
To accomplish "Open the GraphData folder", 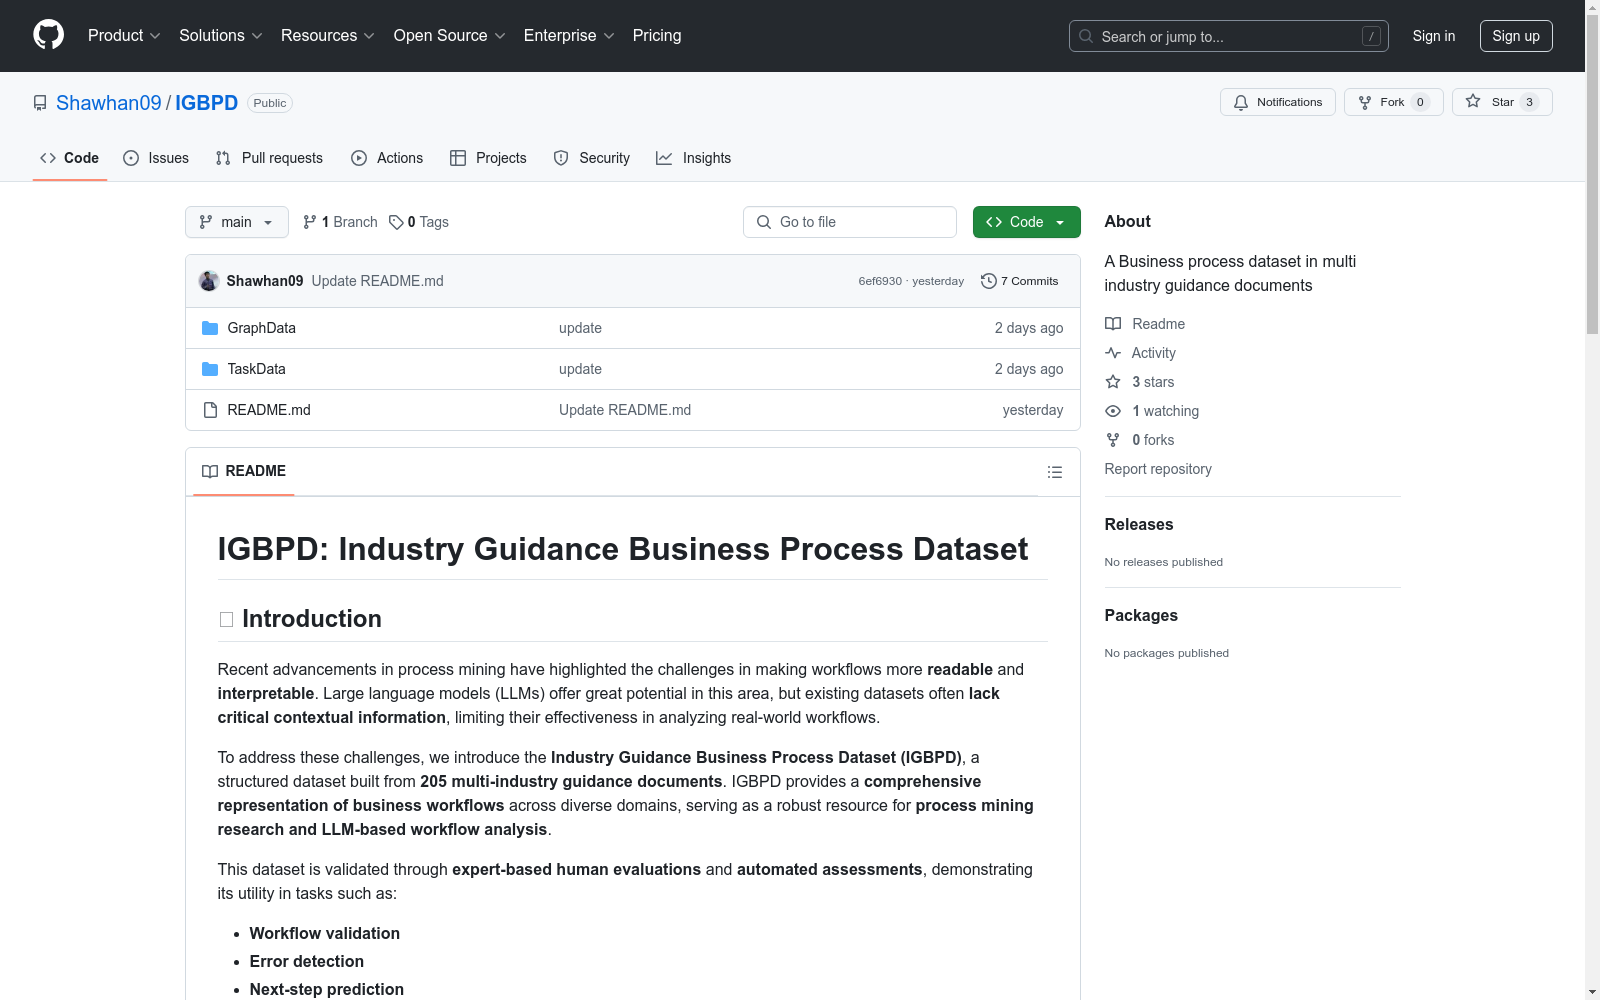I will 262,328.
